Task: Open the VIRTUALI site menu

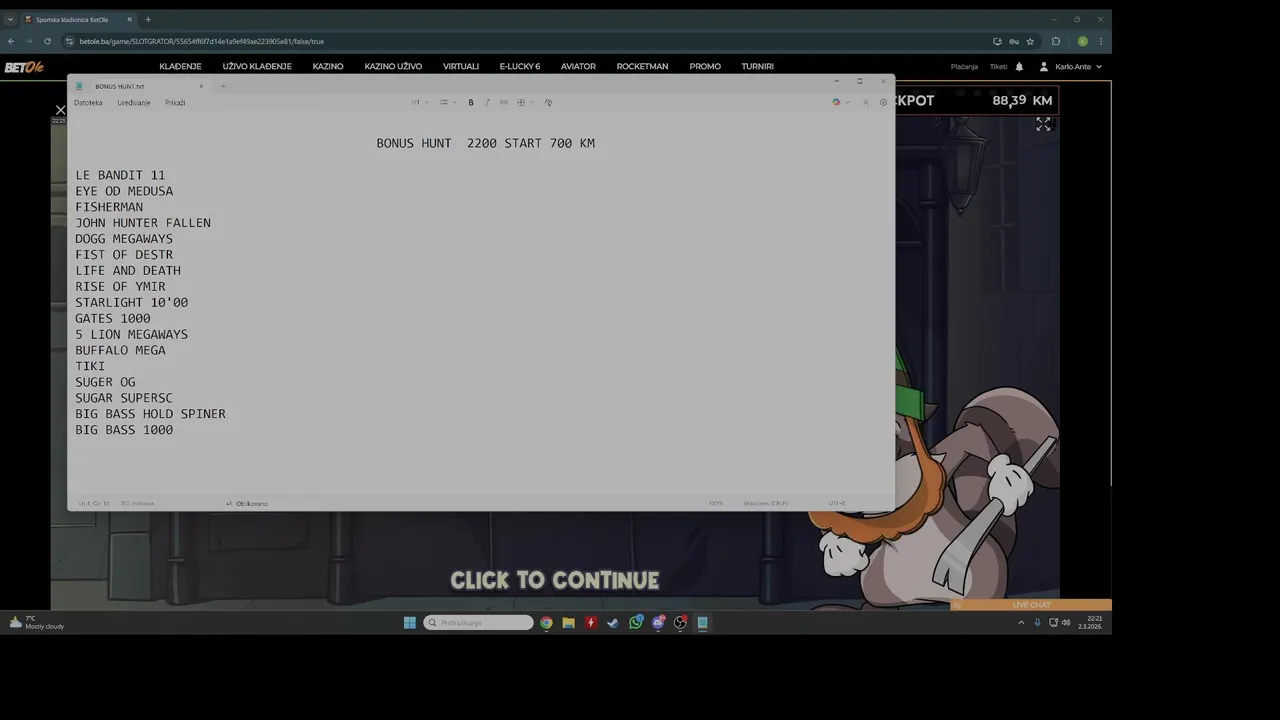Action: click(x=461, y=67)
